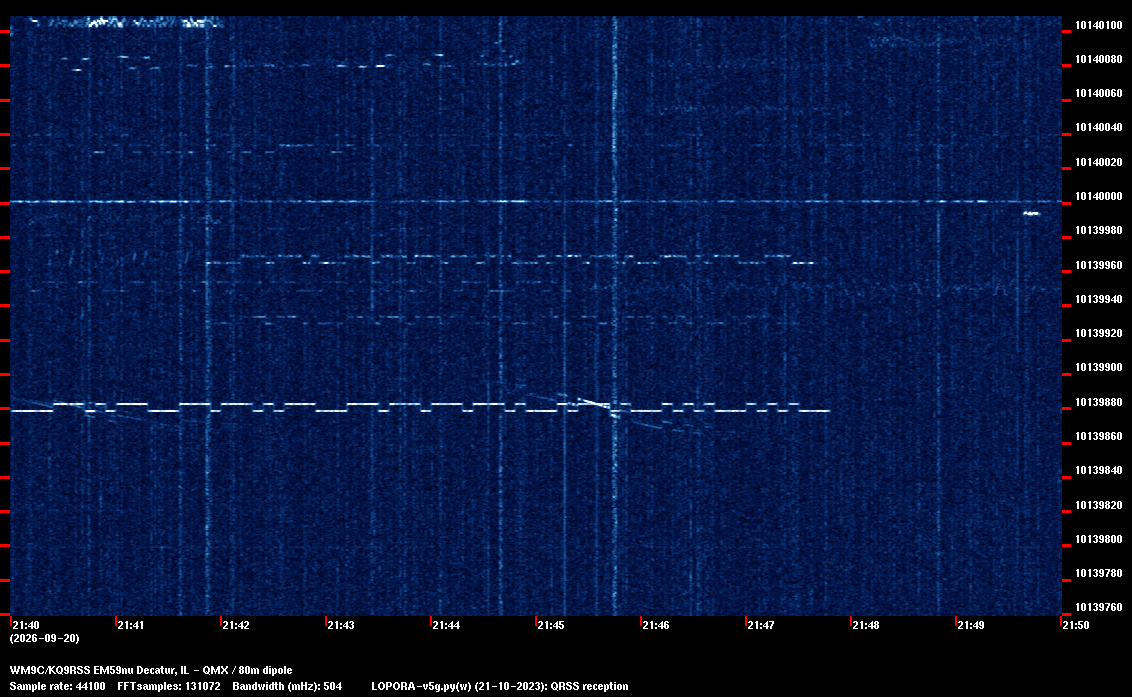The image size is (1132, 697).
Task: Click the FFTsamples: 131072 text
Action: tap(169, 686)
